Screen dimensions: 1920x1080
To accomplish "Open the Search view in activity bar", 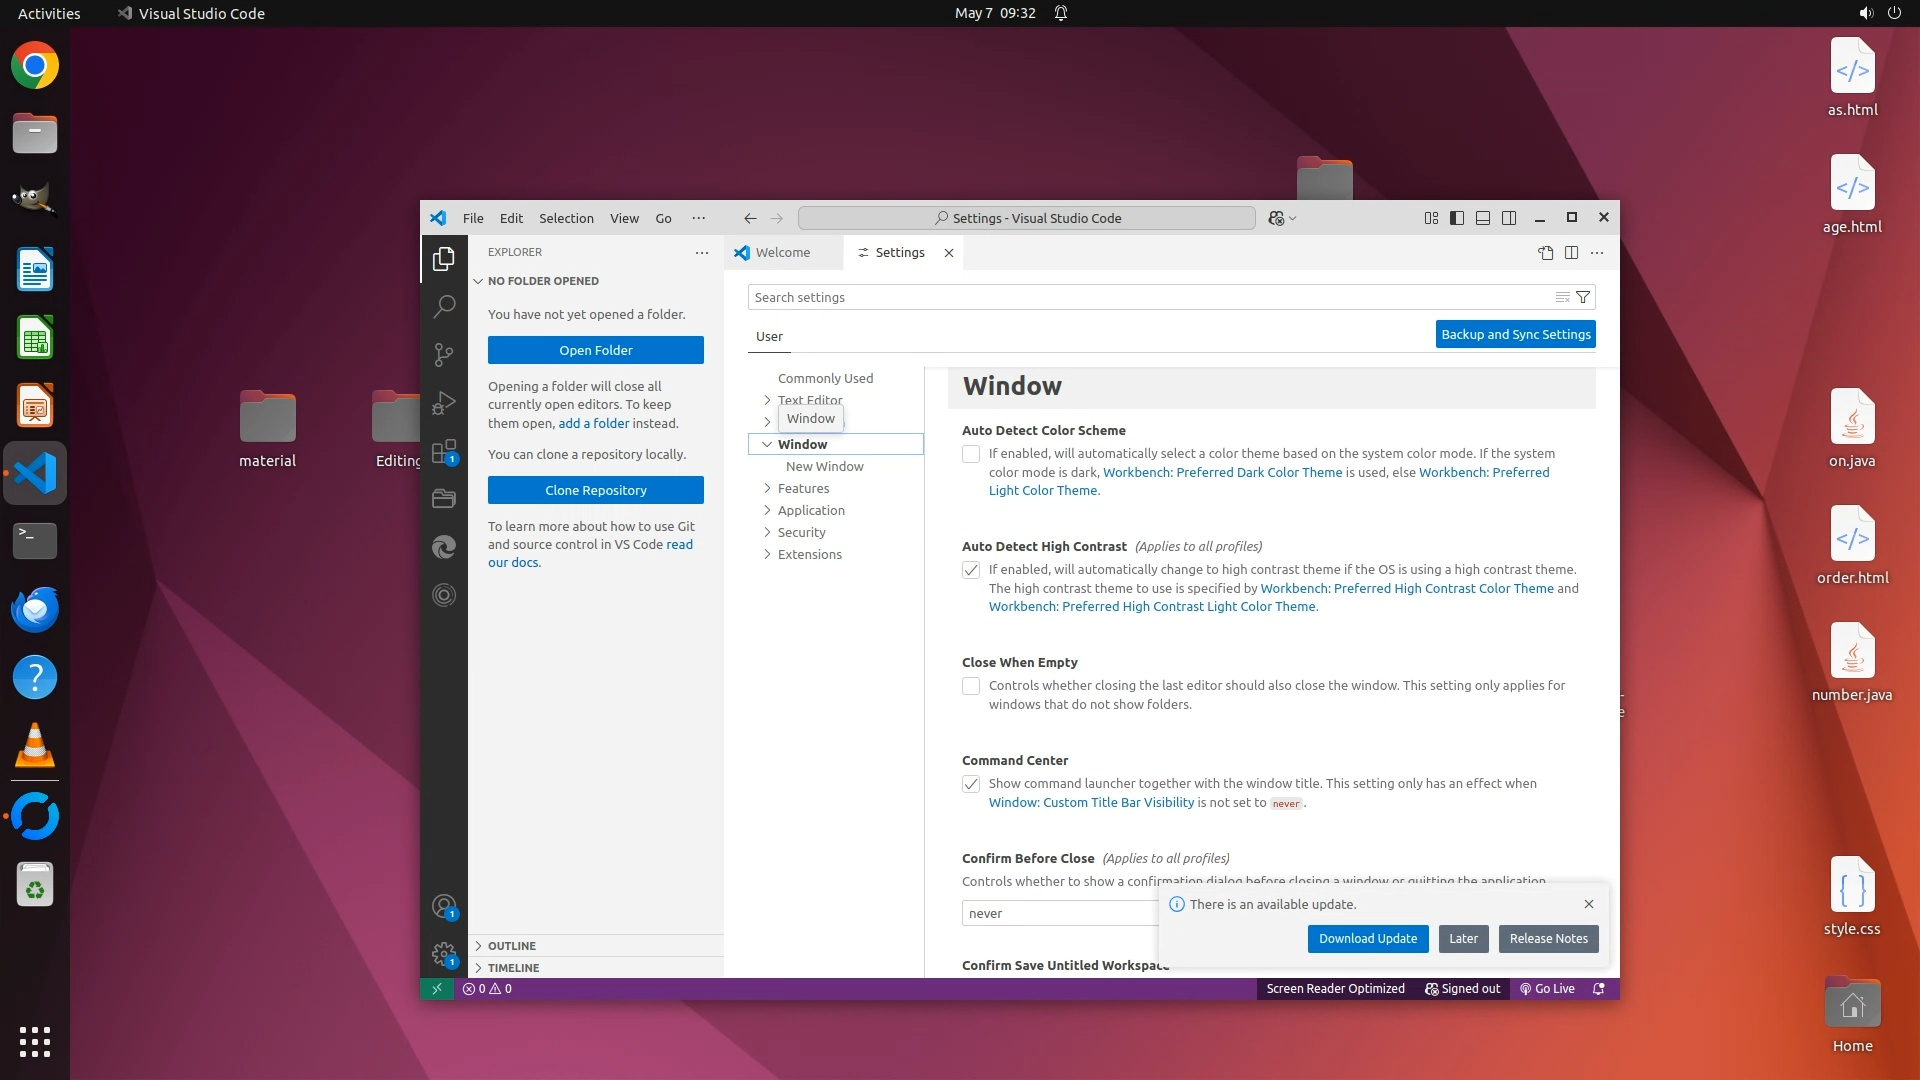I will pos(444,306).
